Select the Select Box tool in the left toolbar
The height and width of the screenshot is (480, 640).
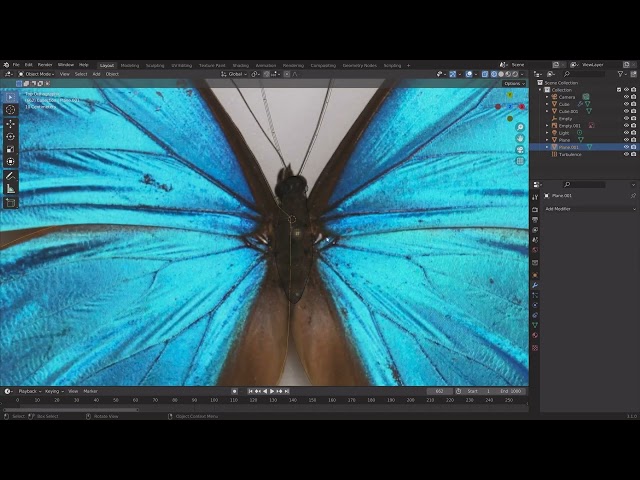pos(11,97)
